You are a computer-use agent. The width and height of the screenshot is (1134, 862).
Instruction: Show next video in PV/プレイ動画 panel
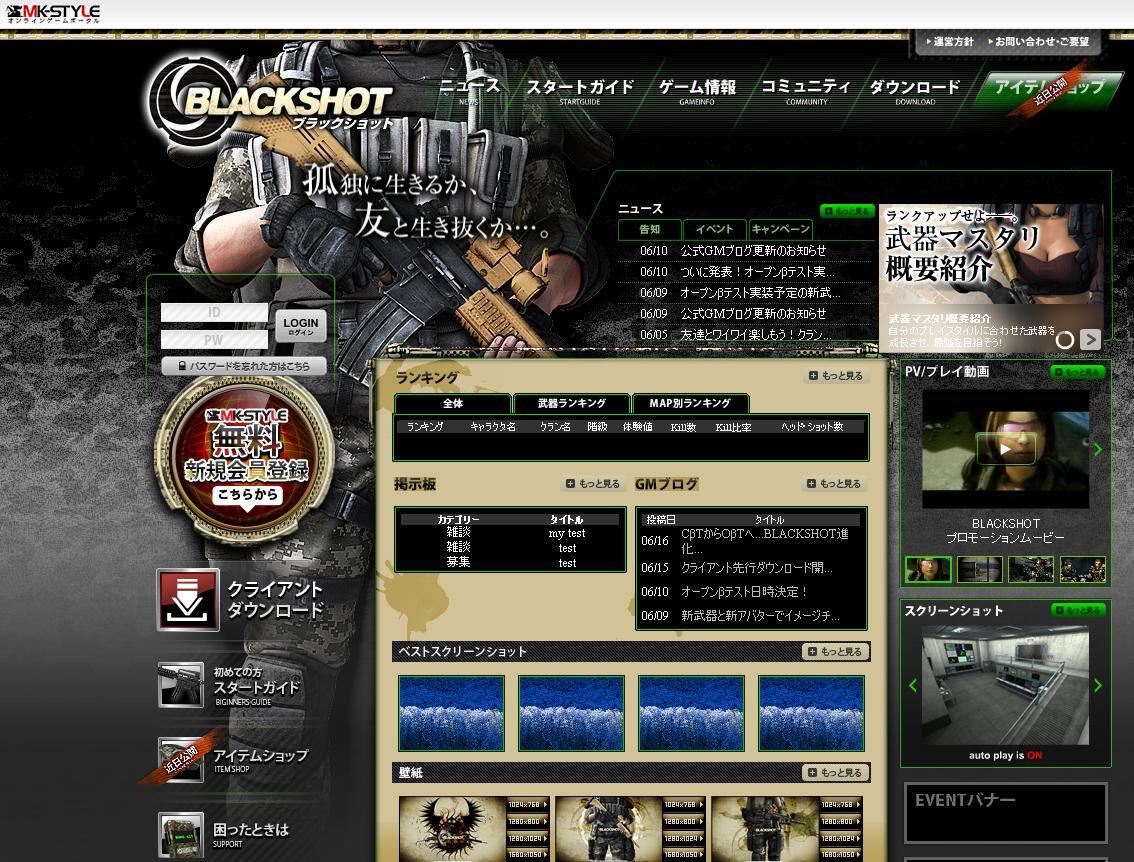coord(1098,450)
